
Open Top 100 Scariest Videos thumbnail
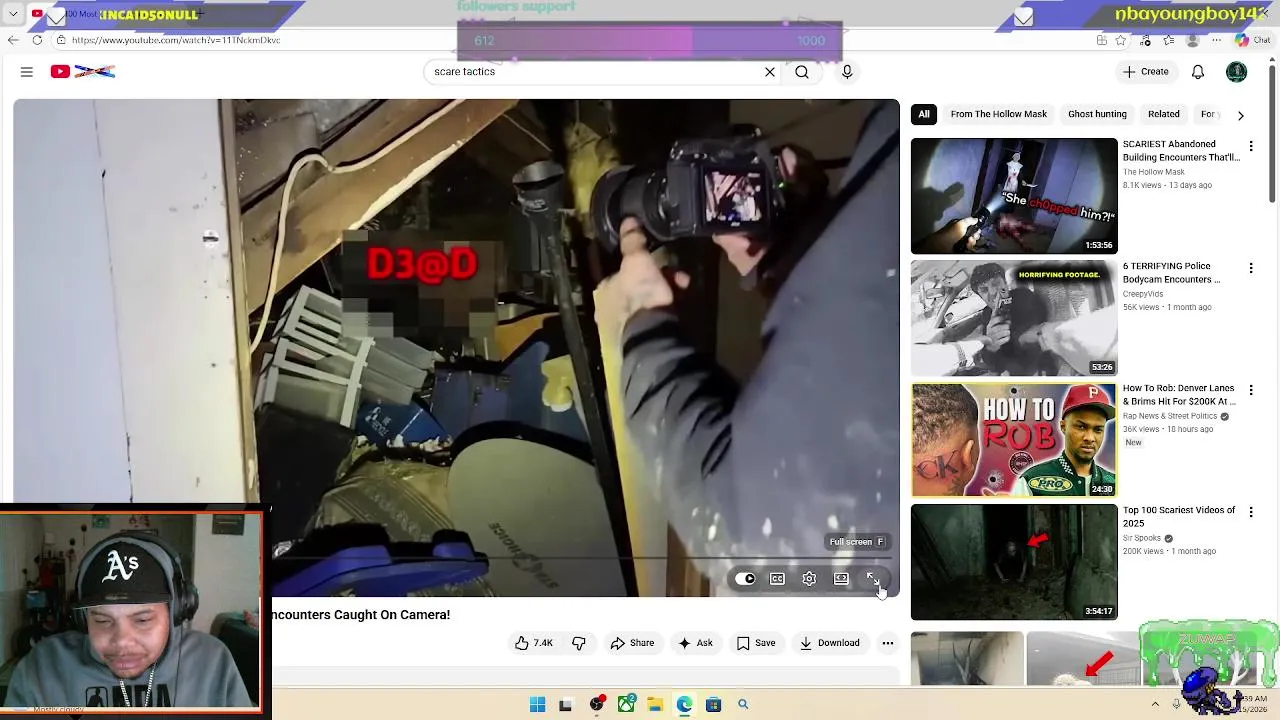pyautogui.click(x=1014, y=562)
